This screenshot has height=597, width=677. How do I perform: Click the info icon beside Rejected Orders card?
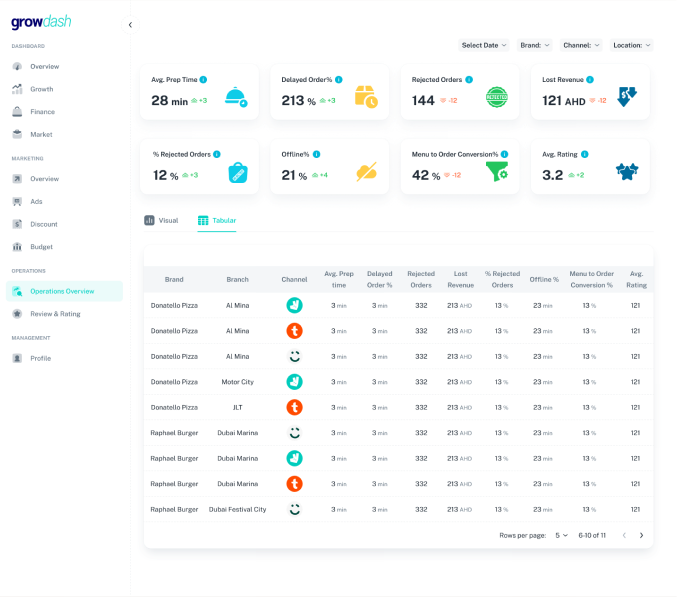click(x=469, y=79)
